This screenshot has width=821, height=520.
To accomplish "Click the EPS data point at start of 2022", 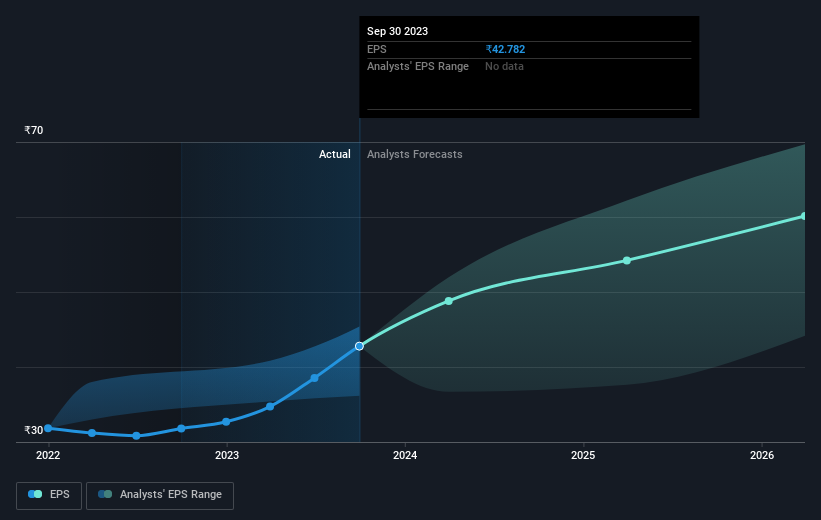I will tap(48, 428).
